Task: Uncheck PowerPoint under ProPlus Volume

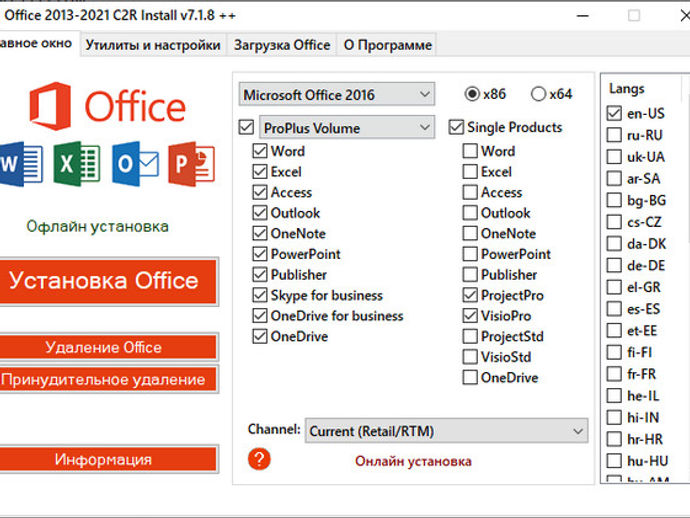Action: [260, 254]
